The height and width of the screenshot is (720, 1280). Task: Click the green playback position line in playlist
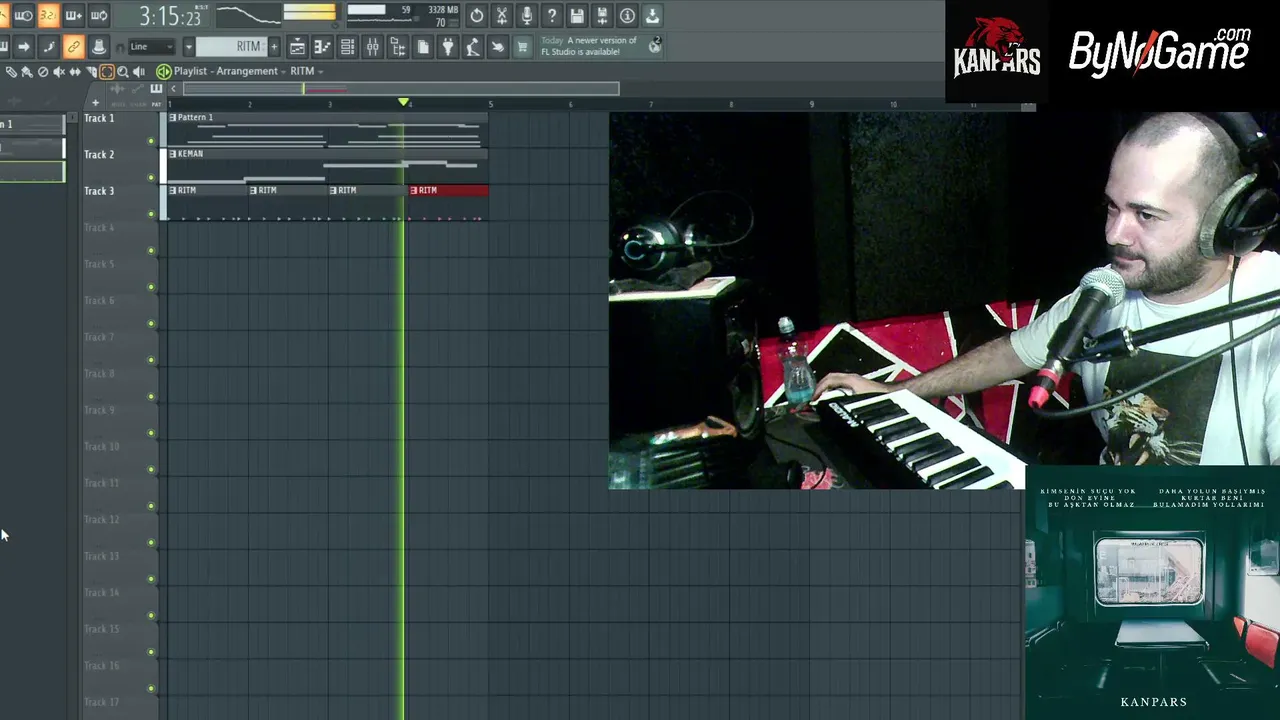(x=404, y=414)
